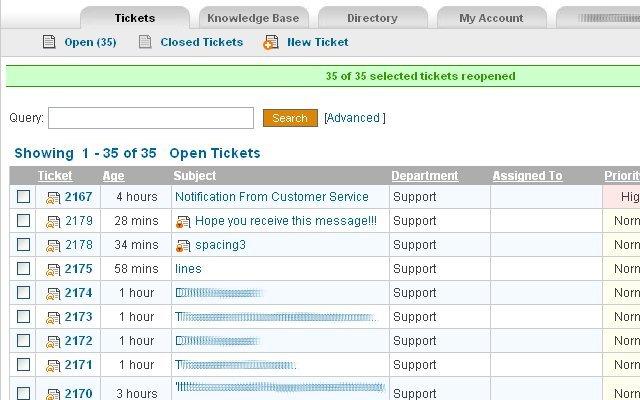Click the Open tickets page icon
Screen dimensions: 640x400
click(49, 42)
